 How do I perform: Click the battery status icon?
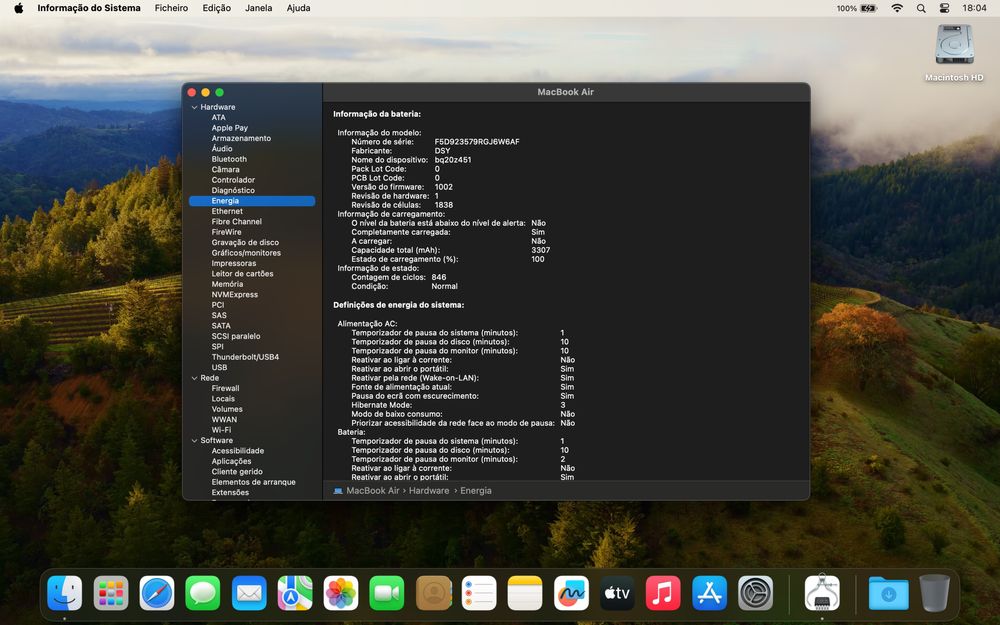click(868, 8)
